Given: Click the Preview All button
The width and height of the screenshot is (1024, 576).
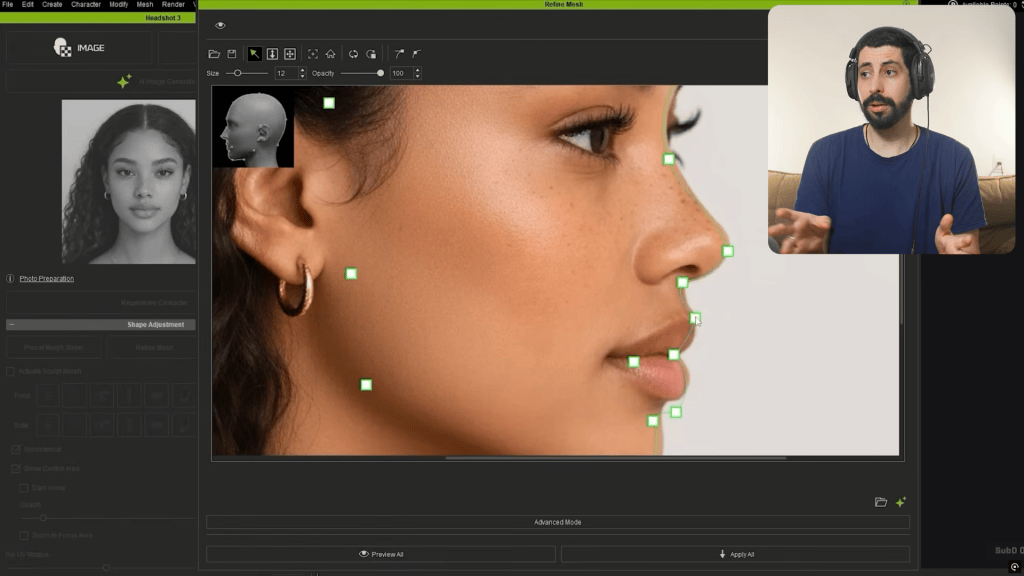Looking at the screenshot, I should click(381, 554).
